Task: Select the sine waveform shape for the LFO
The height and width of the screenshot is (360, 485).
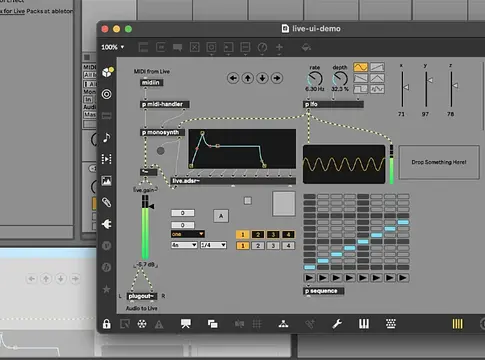Action: point(361,67)
